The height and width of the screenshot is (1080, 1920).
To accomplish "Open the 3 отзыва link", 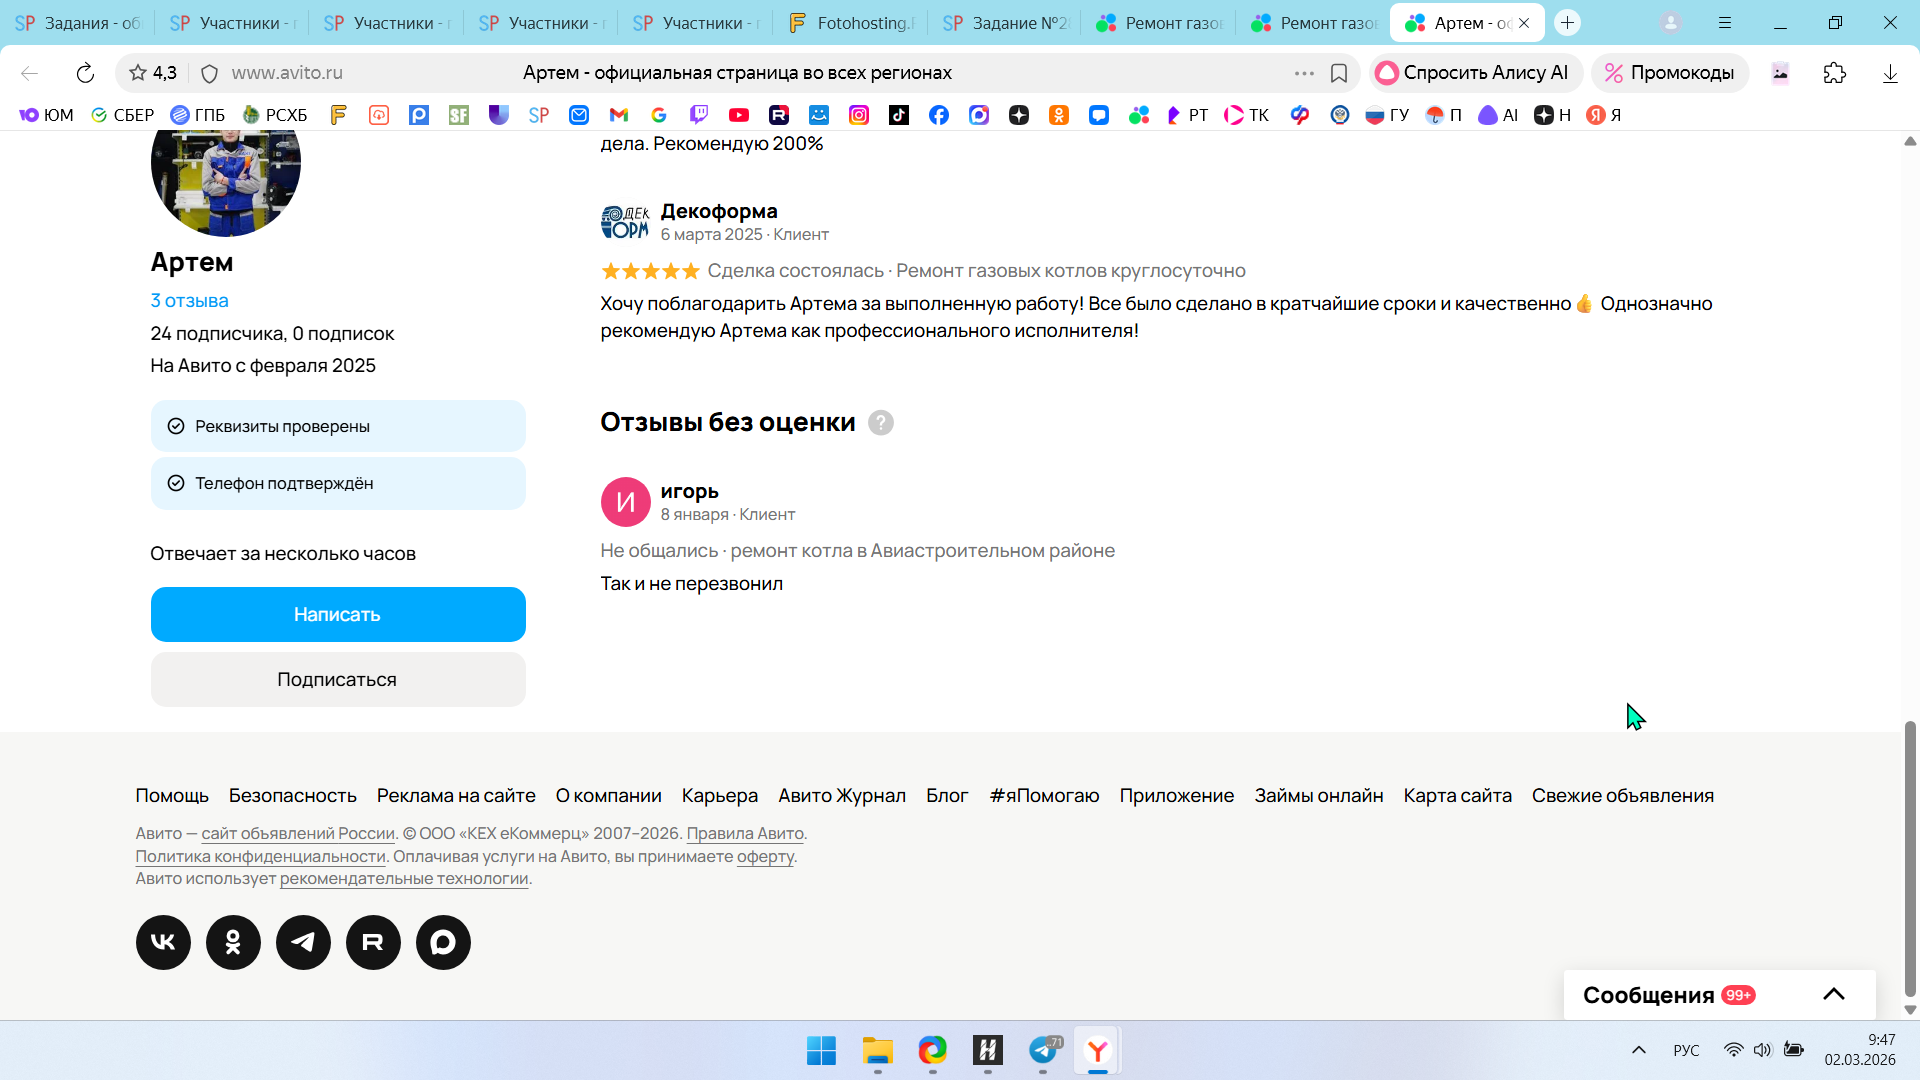I will pyautogui.click(x=189, y=301).
